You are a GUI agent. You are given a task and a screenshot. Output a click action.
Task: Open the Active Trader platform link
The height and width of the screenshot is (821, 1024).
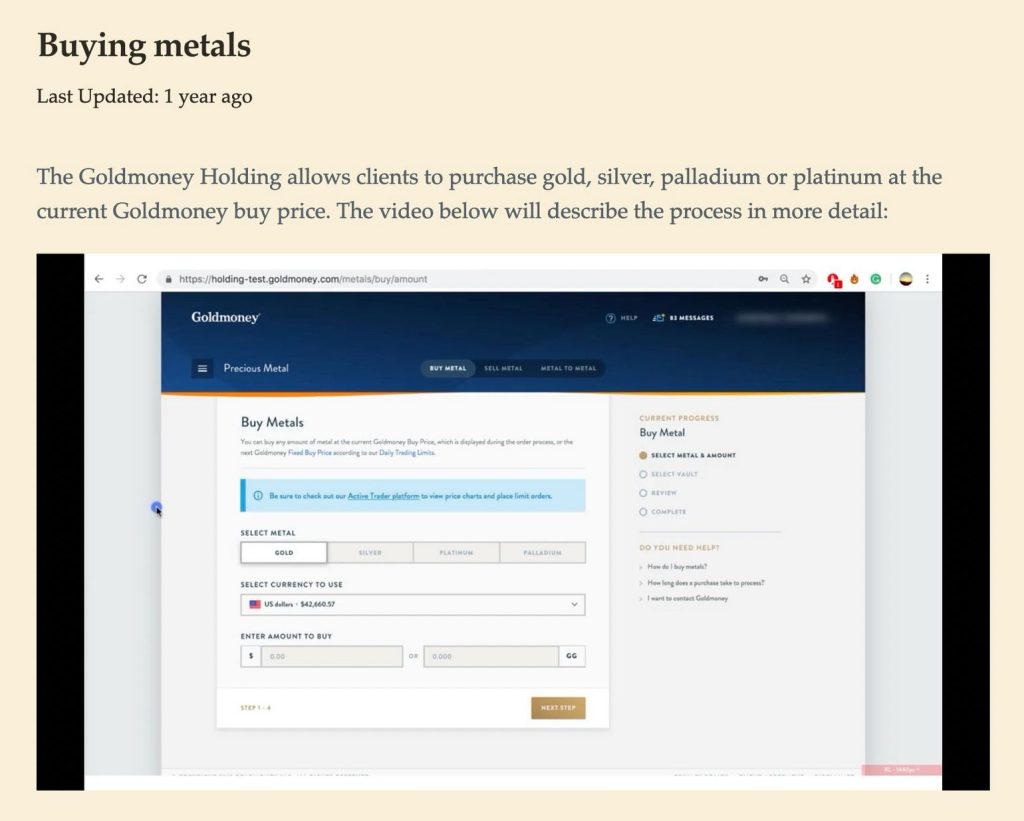(383, 496)
